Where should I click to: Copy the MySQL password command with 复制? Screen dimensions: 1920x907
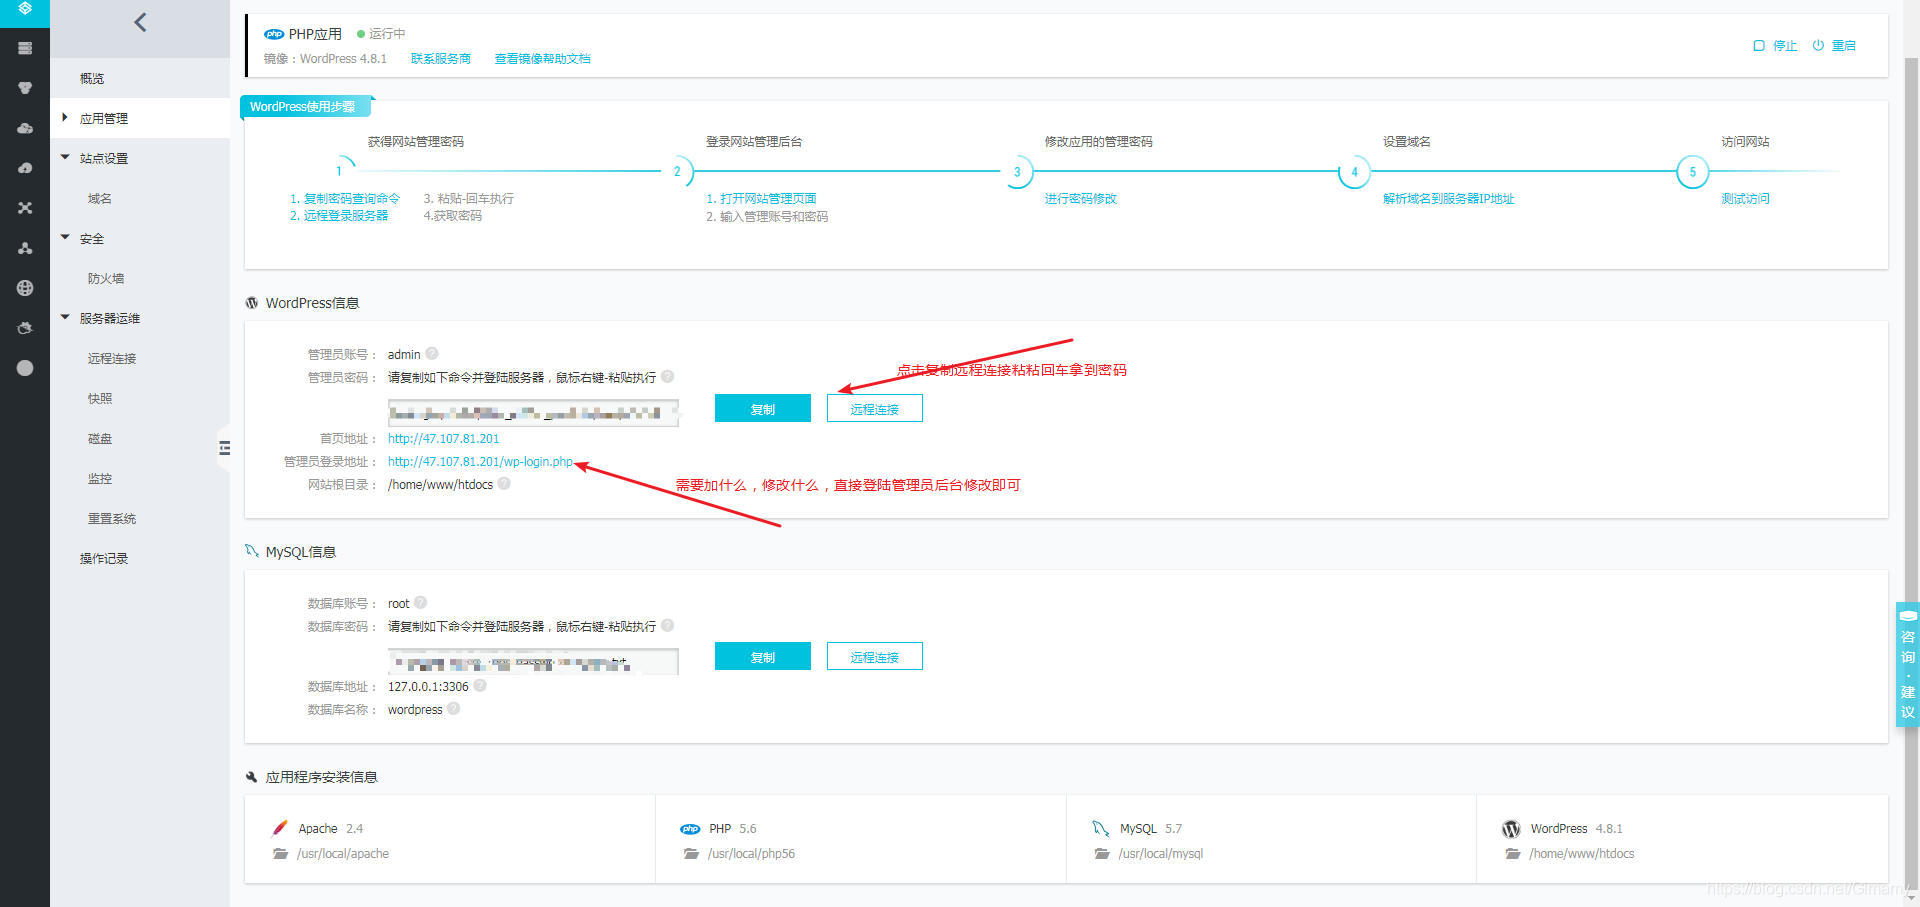763,656
